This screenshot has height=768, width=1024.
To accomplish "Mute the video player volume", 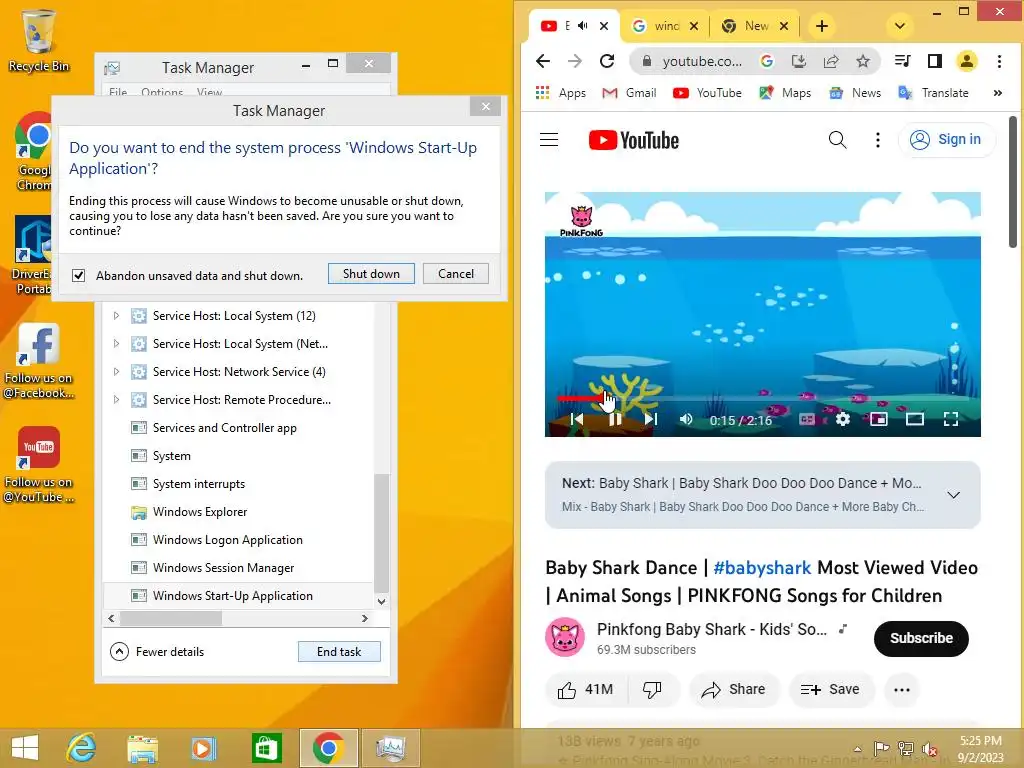I will 686,419.
